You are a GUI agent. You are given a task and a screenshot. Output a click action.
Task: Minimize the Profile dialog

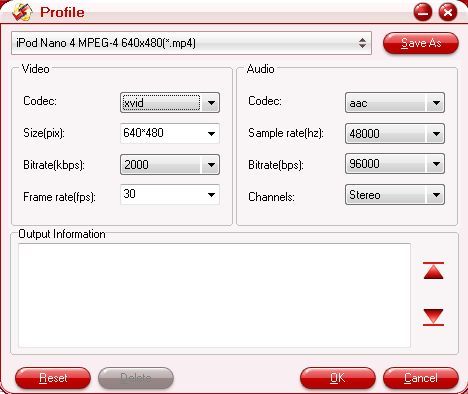[x=423, y=12]
